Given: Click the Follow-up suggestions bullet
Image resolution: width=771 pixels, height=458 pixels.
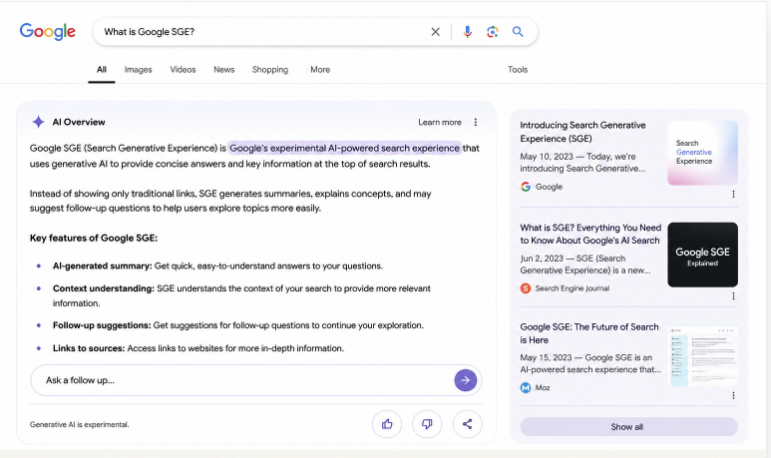Looking at the screenshot, I should pyautogui.click(x=238, y=326).
